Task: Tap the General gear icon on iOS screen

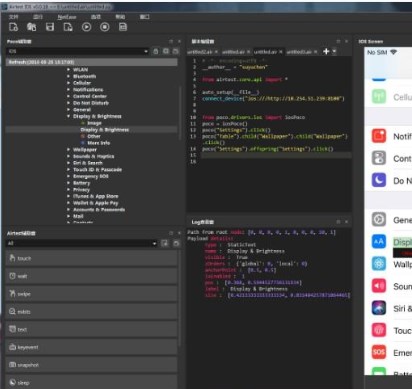Action: coord(379,220)
